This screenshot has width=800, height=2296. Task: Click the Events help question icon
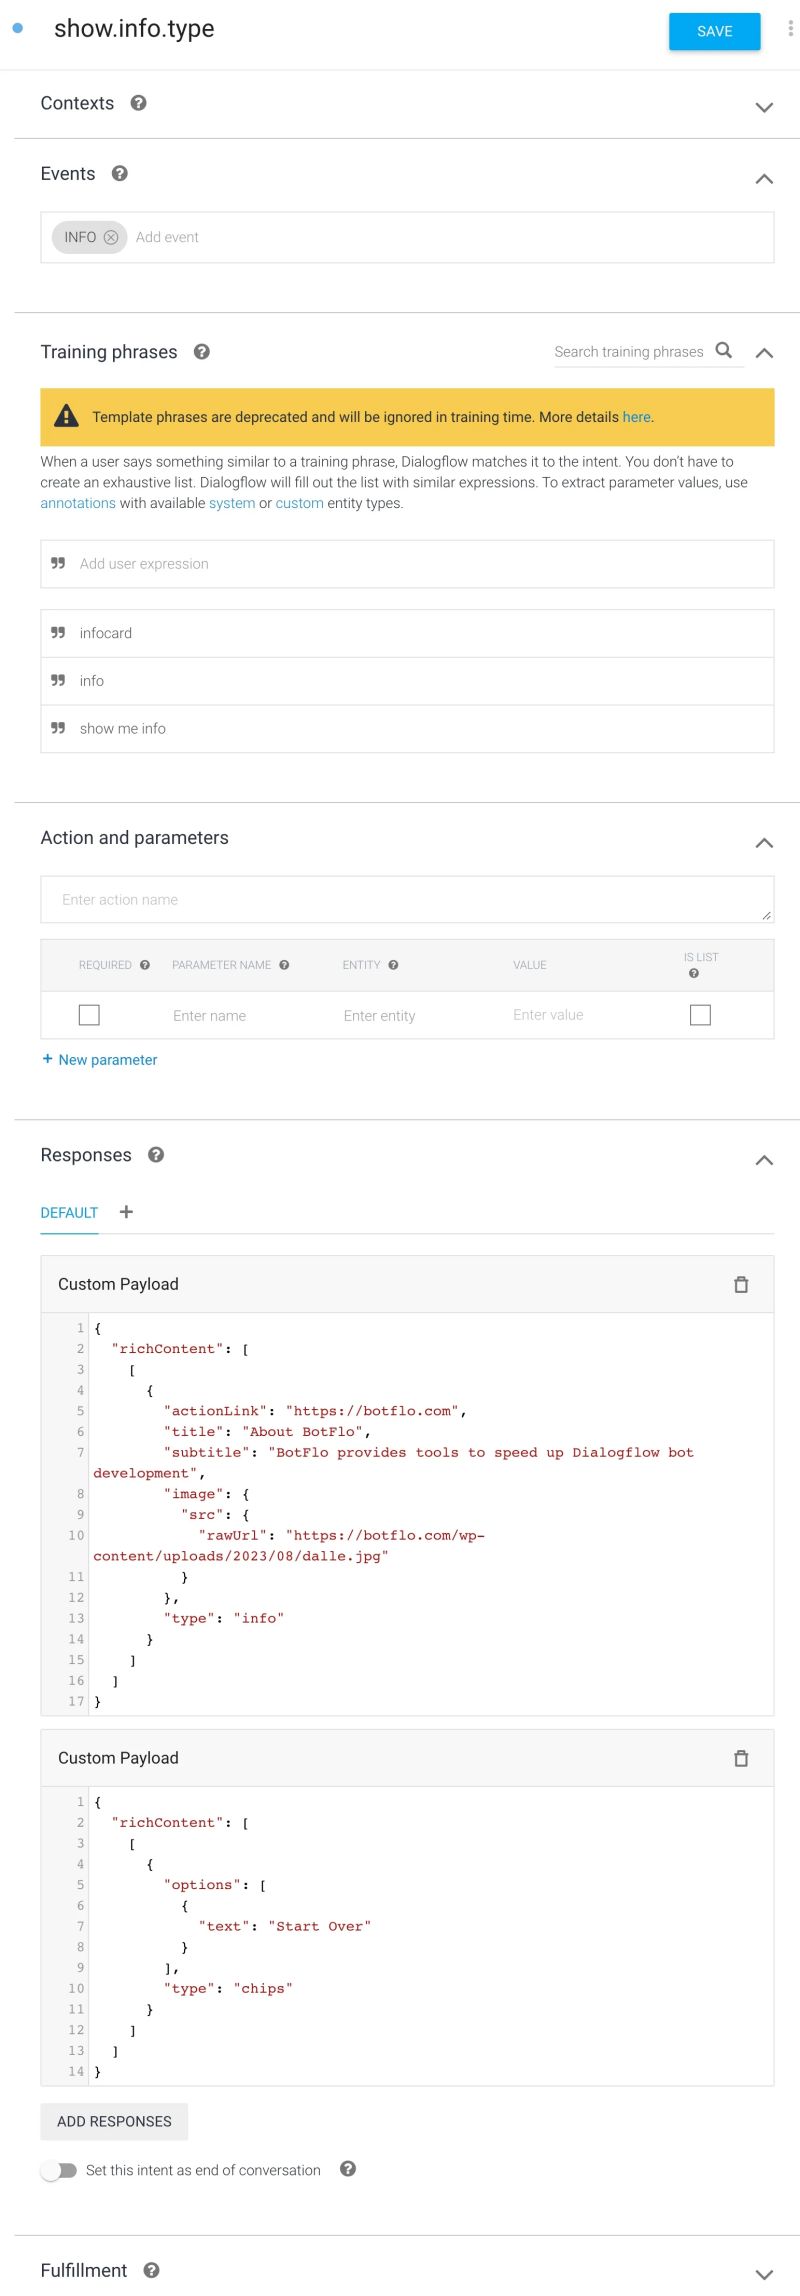point(120,174)
